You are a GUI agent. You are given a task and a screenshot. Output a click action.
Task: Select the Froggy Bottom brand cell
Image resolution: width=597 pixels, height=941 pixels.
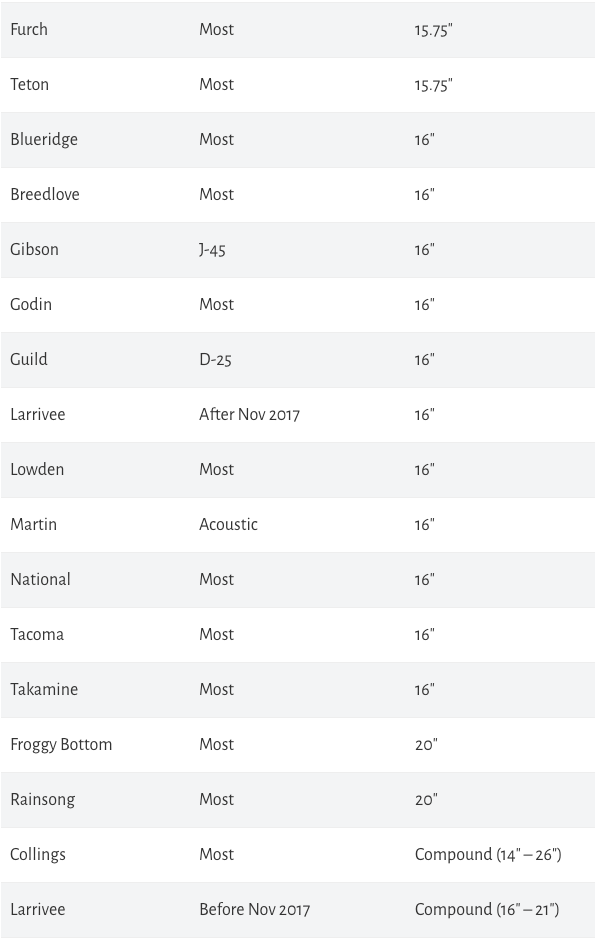pos(61,745)
